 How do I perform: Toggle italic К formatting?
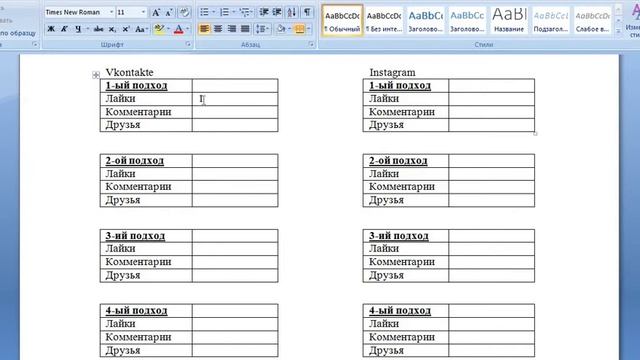pyautogui.click(x=64, y=29)
